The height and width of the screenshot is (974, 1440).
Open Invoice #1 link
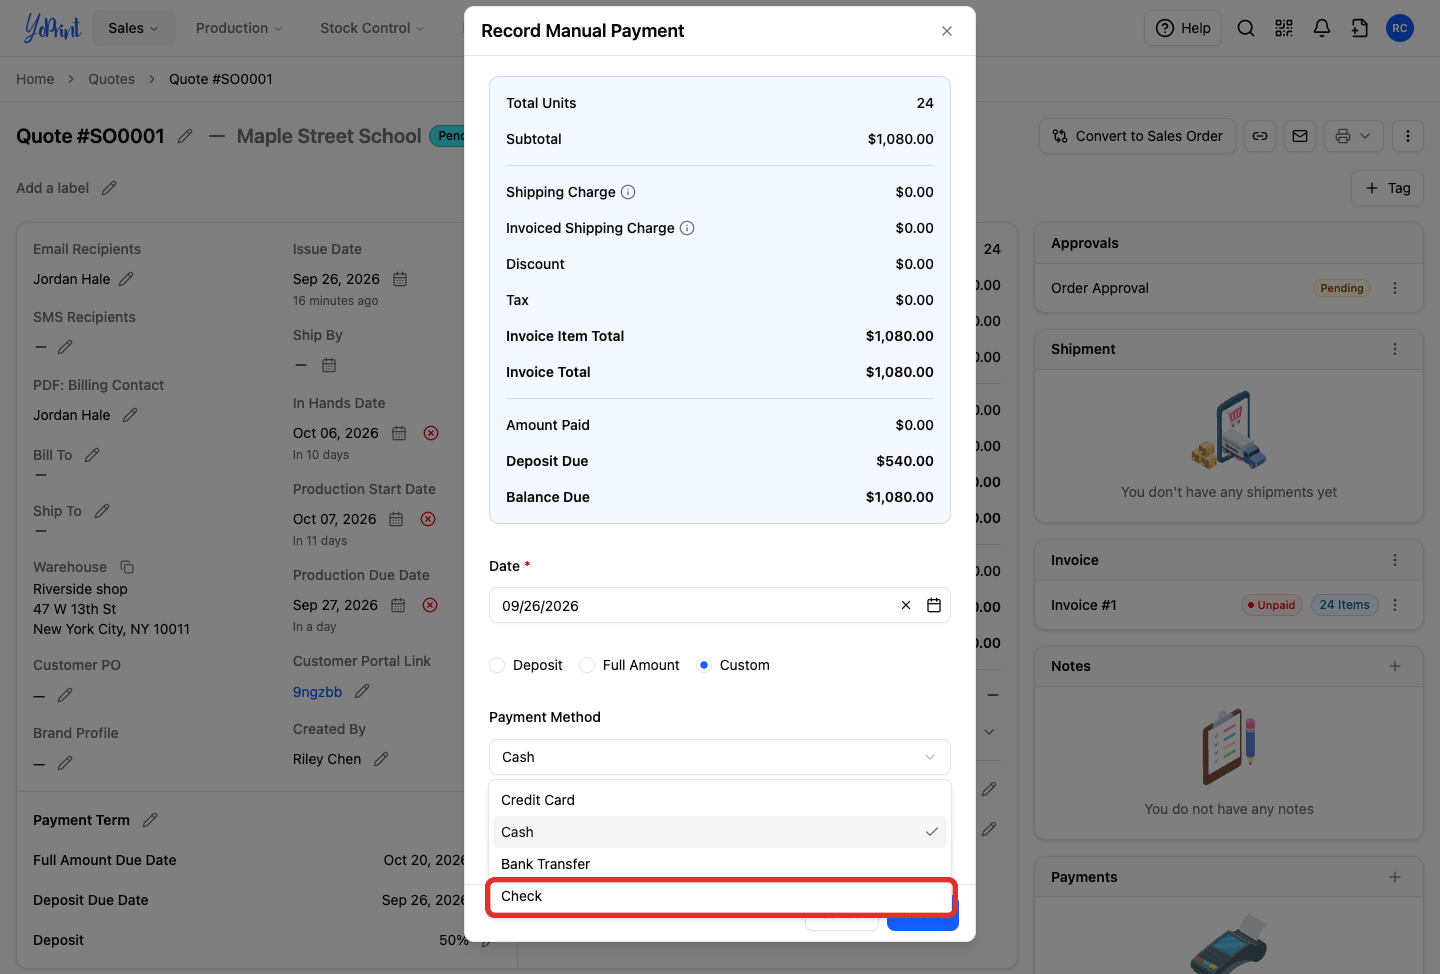[1083, 605]
